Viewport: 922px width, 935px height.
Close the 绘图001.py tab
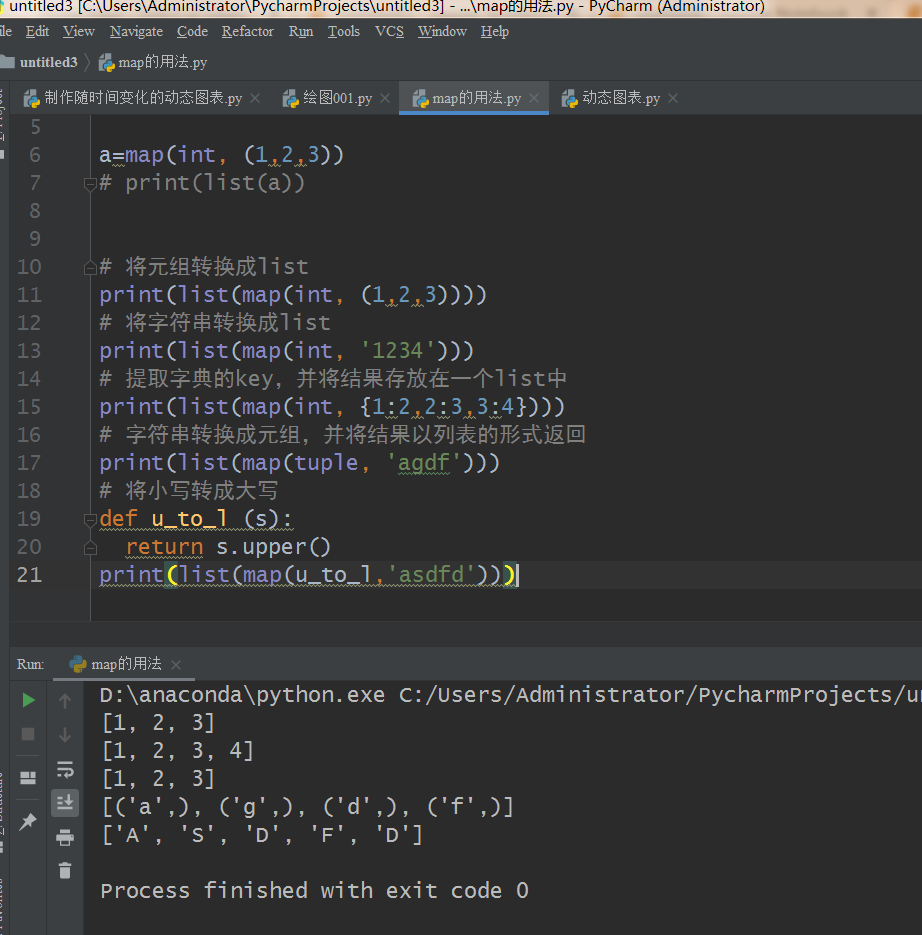coord(385,98)
